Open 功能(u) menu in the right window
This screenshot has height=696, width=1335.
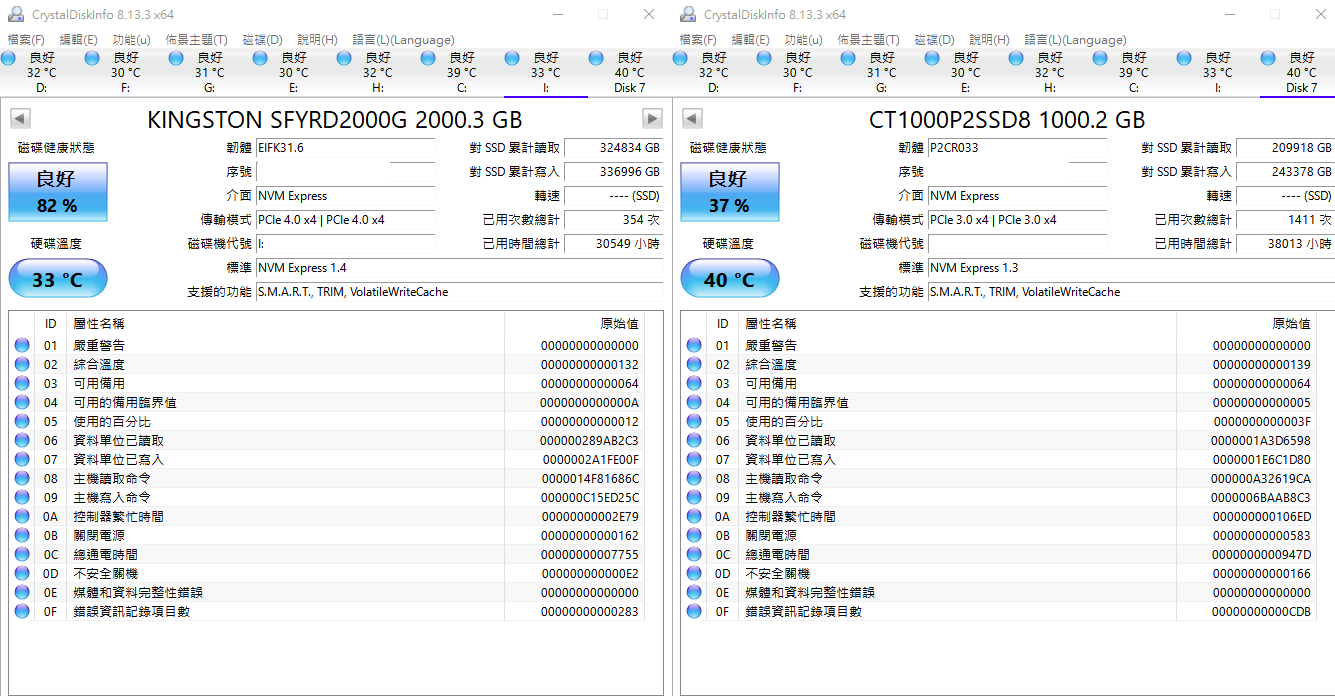pos(803,40)
